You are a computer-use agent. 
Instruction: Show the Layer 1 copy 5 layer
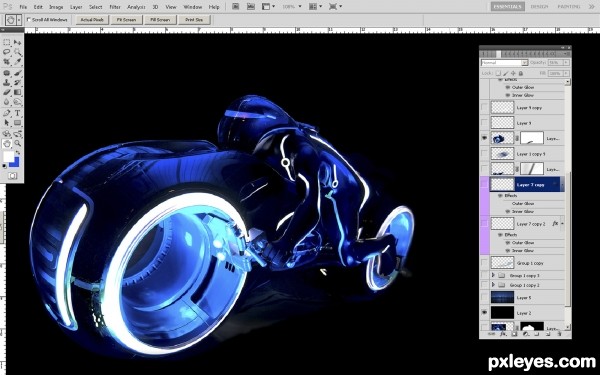(x=484, y=154)
